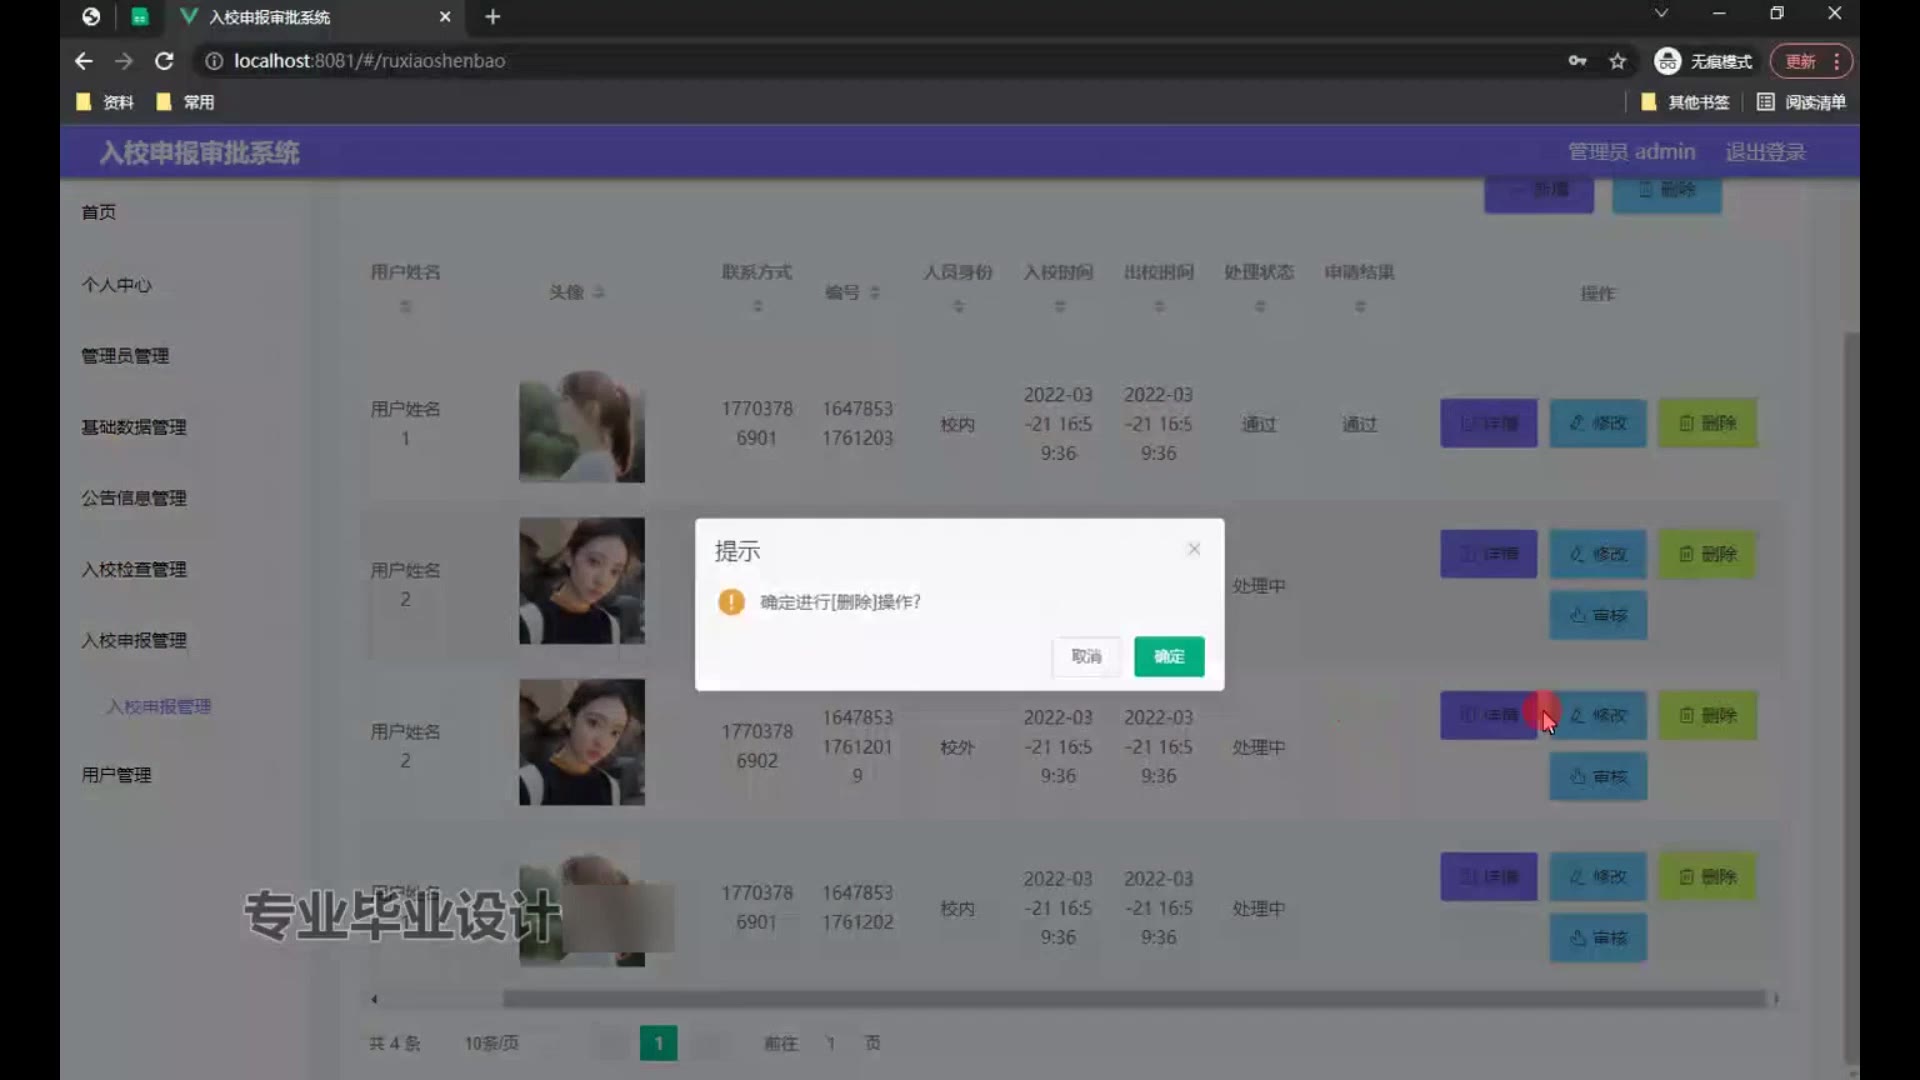Viewport: 1920px width, 1080px height.
Task: Open a new browser tab with plus icon
Action: [x=492, y=17]
